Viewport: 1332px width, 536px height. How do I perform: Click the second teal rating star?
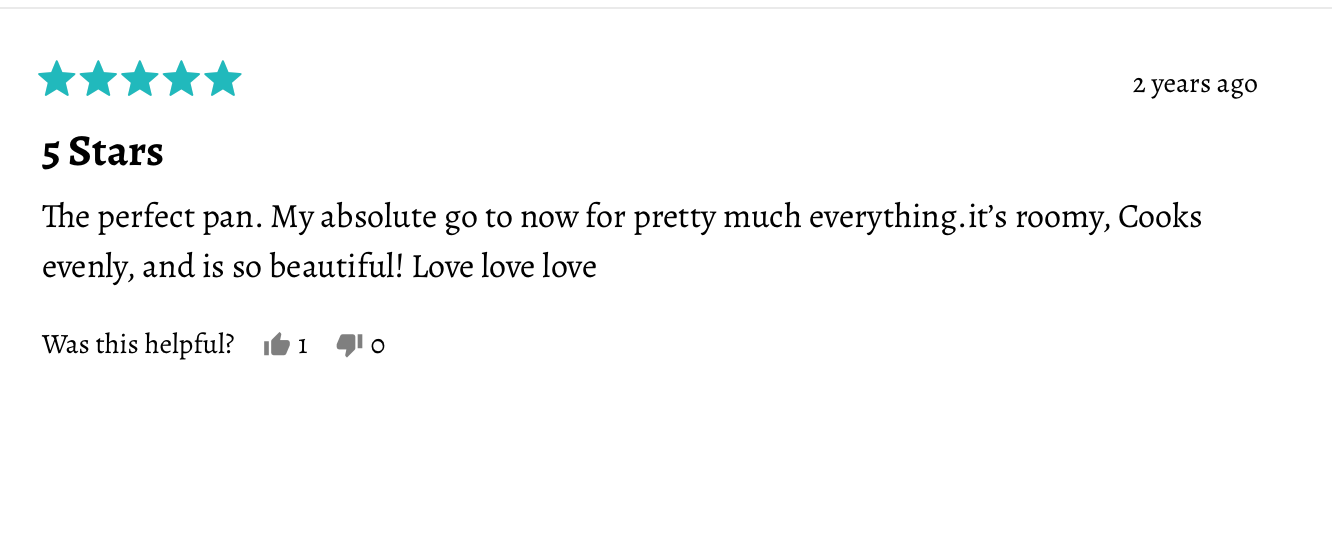pos(98,79)
